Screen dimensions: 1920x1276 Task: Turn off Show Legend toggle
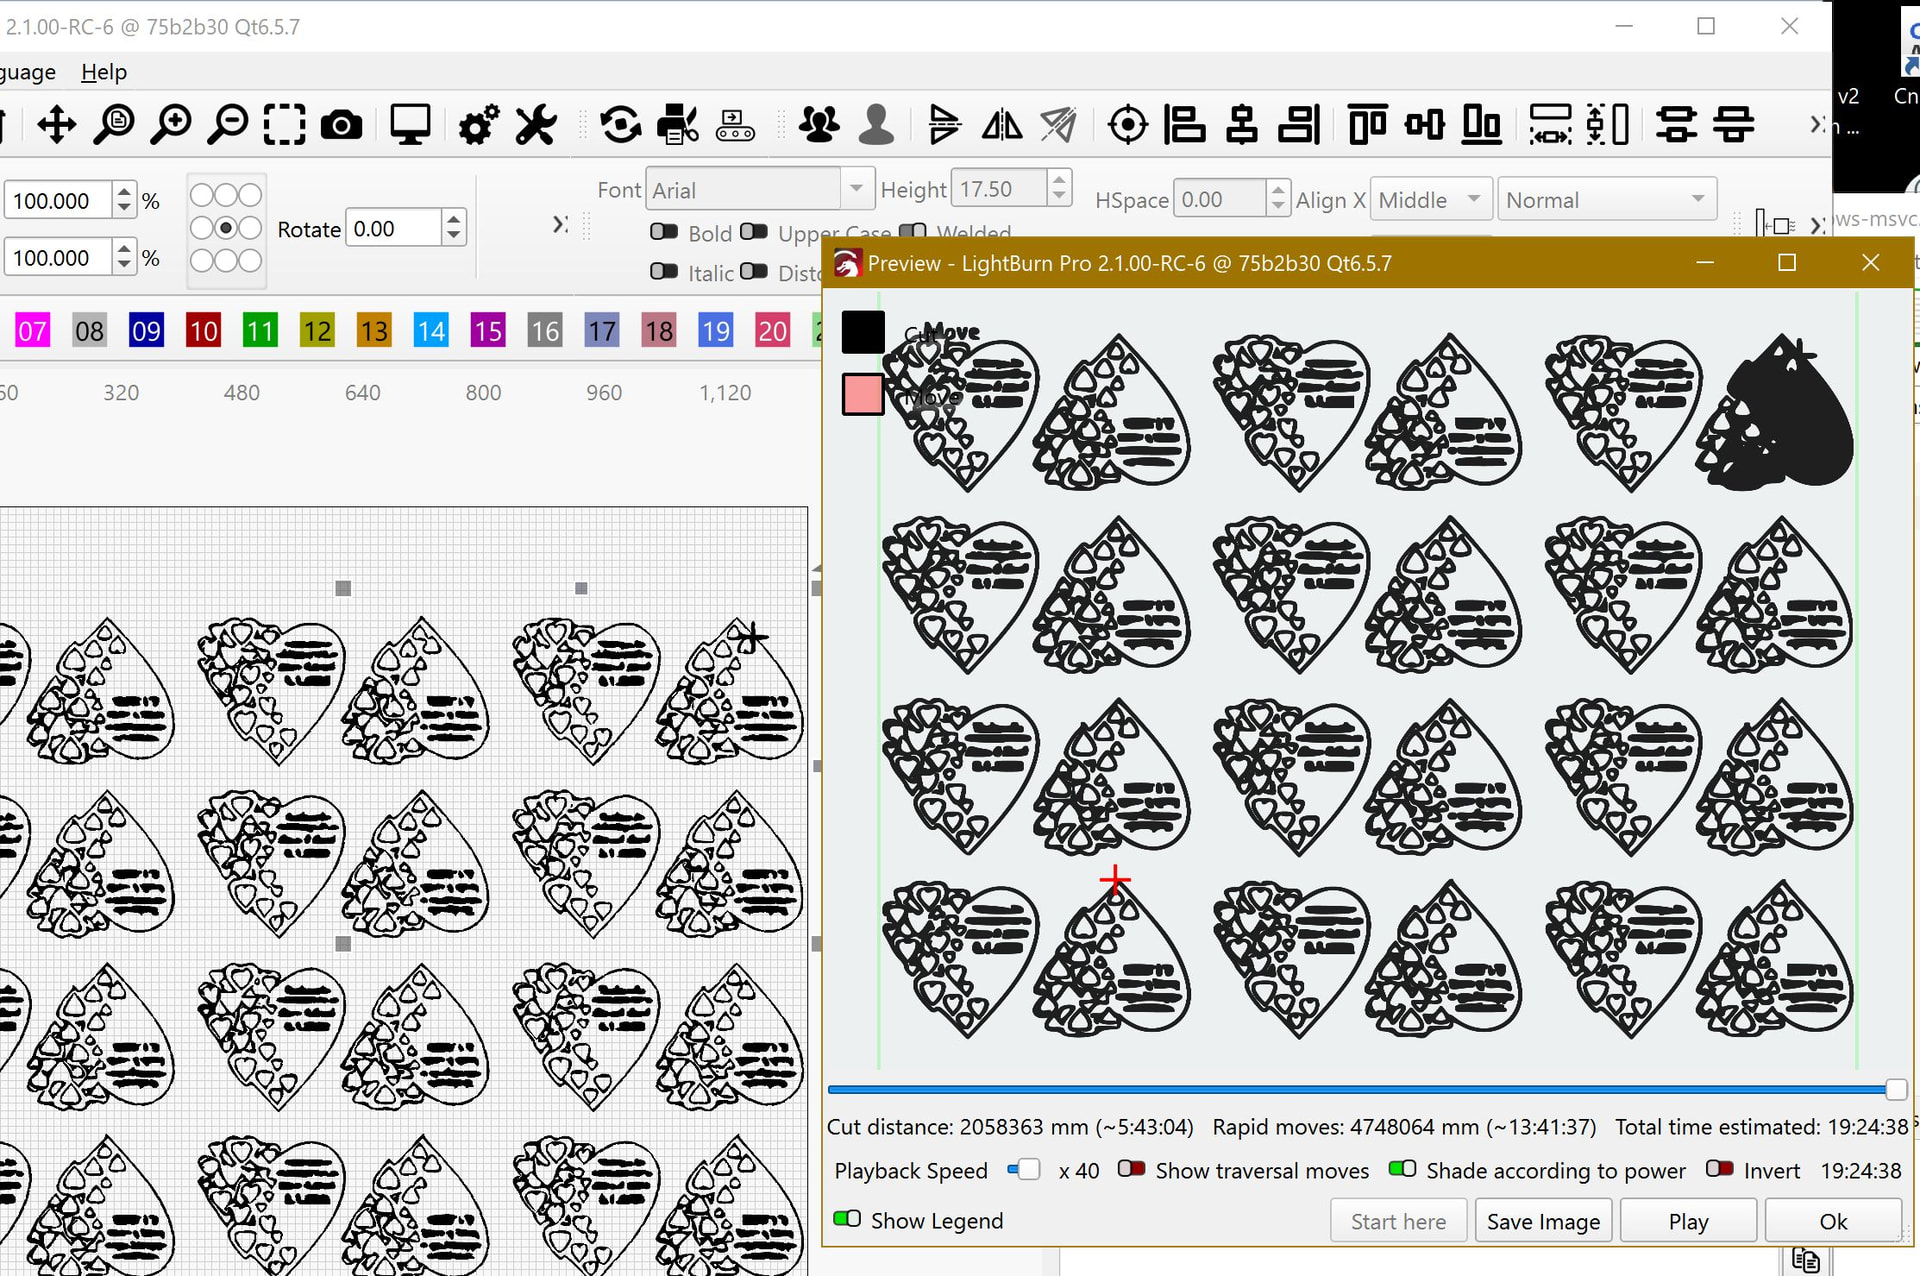(x=847, y=1219)
